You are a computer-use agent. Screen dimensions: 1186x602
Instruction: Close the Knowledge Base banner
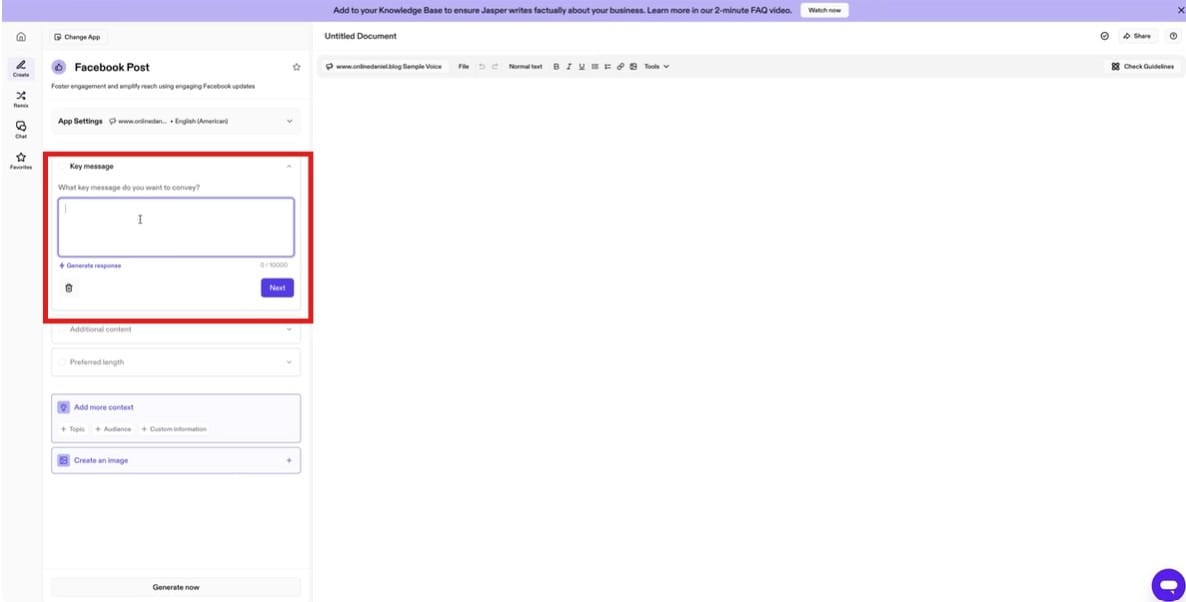tap(1181, 11)
